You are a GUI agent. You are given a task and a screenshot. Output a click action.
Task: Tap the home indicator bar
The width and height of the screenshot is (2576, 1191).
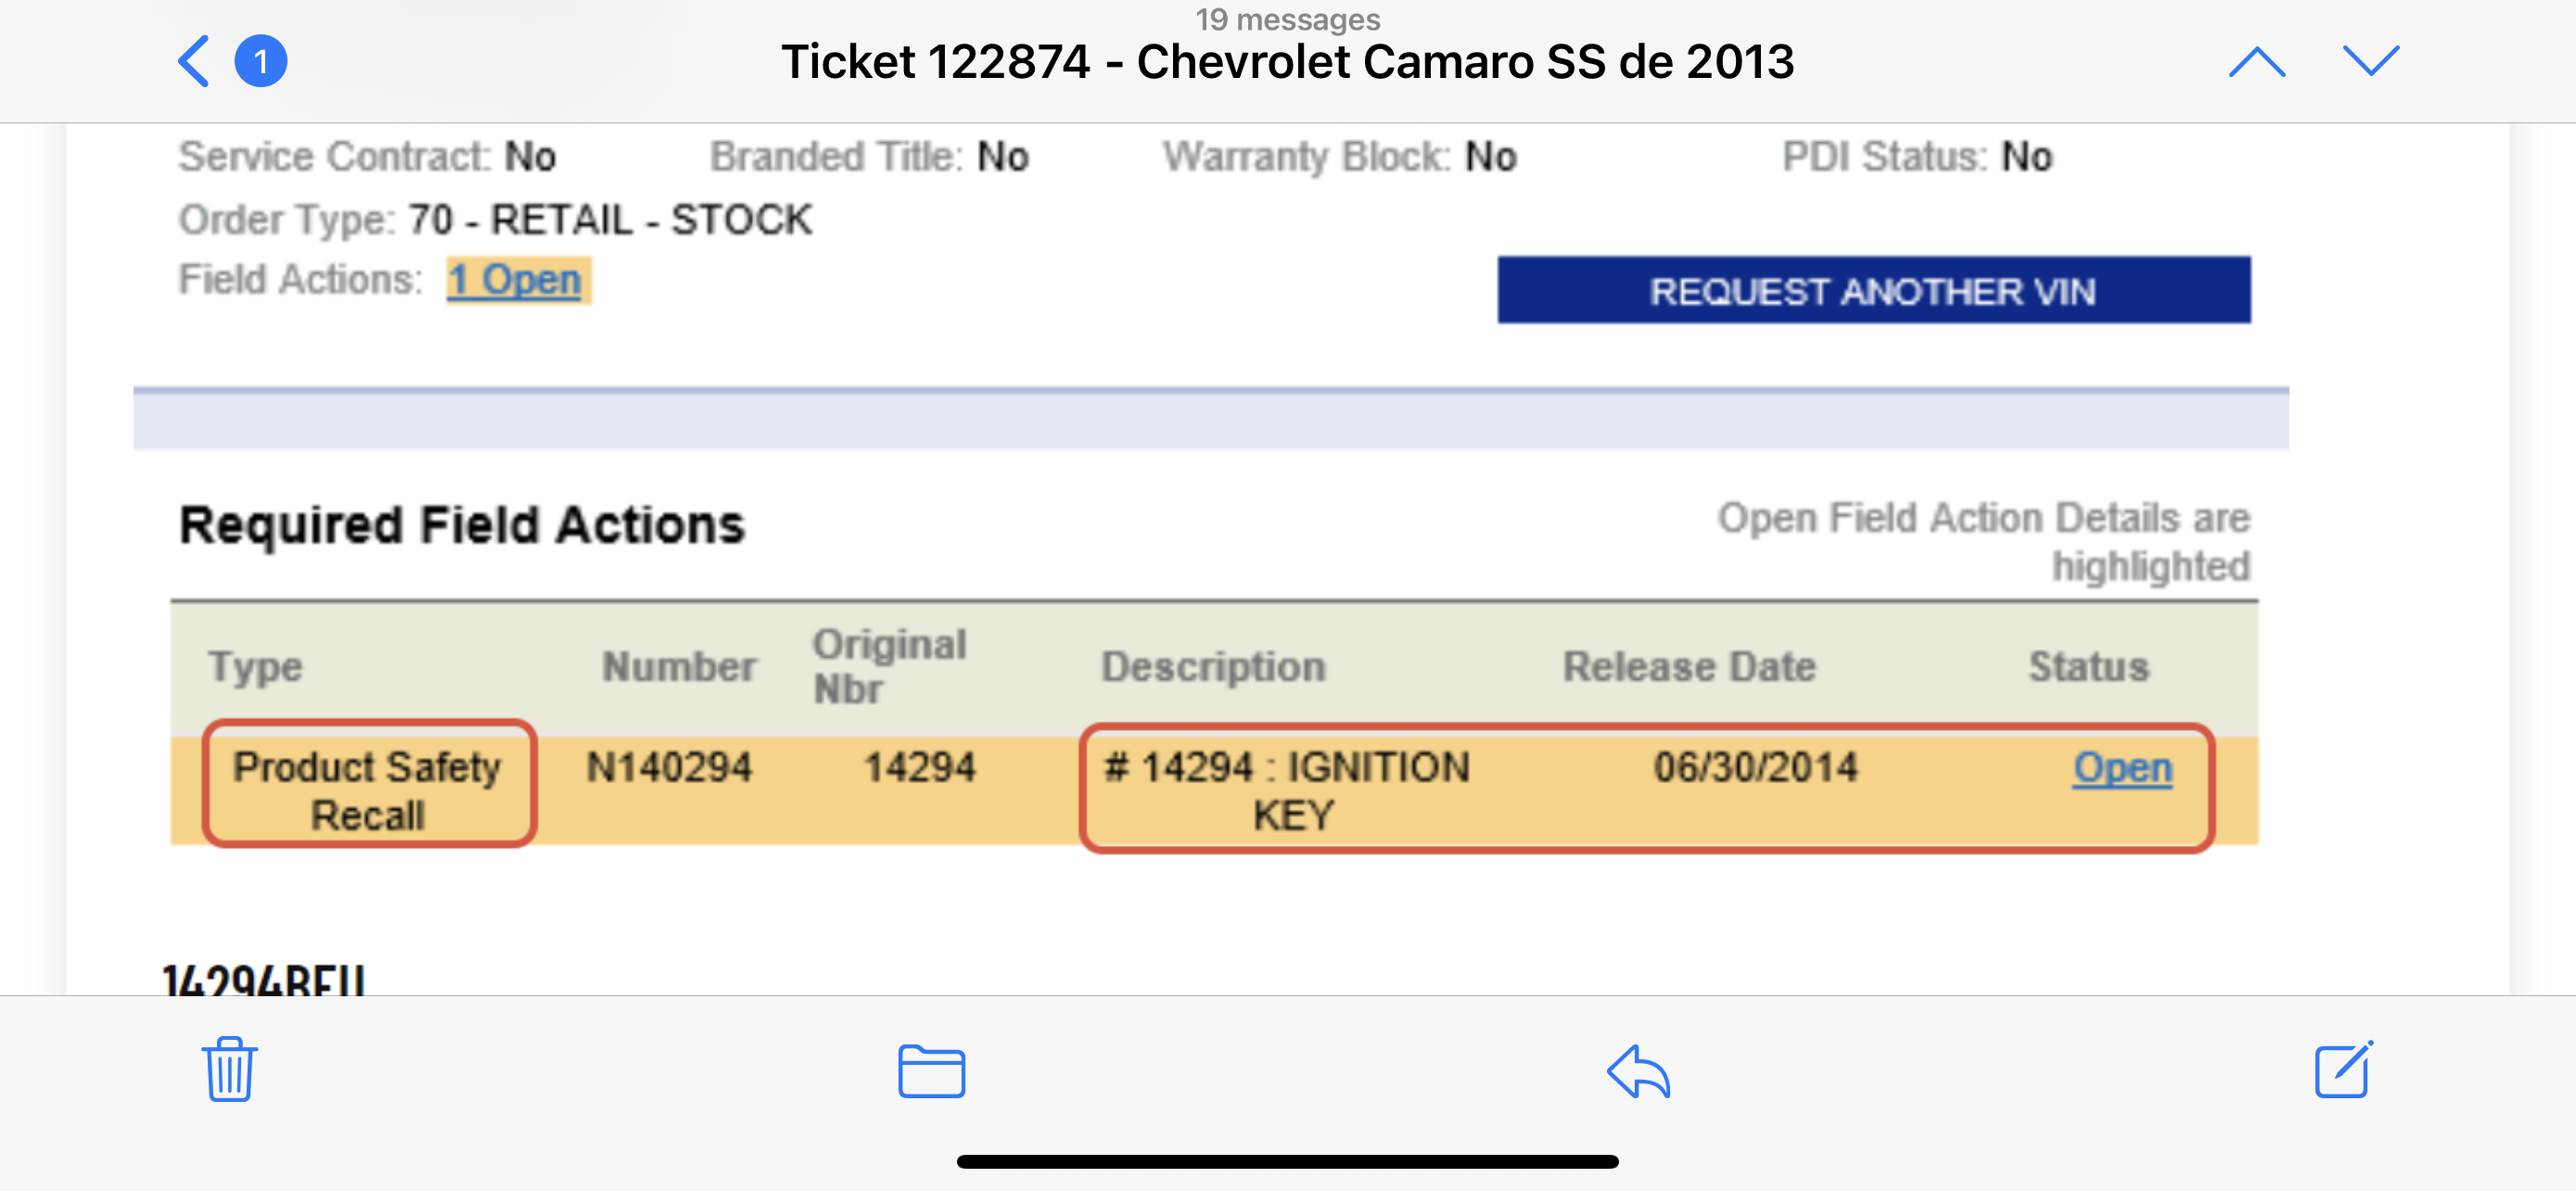(1287, 1161)
